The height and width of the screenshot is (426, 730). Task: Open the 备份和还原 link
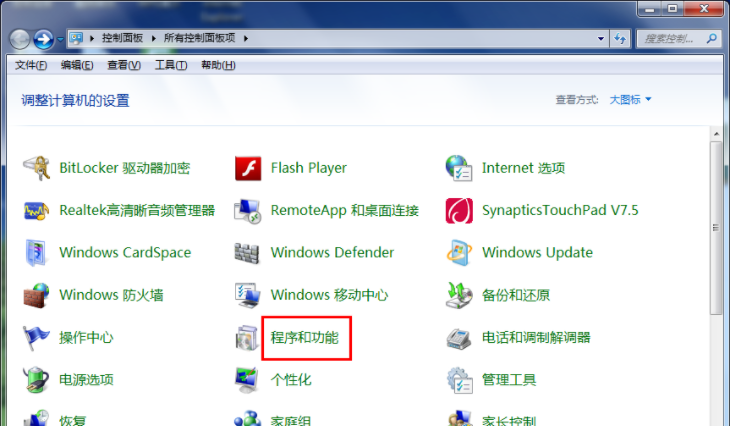click(x=516, y=295)
